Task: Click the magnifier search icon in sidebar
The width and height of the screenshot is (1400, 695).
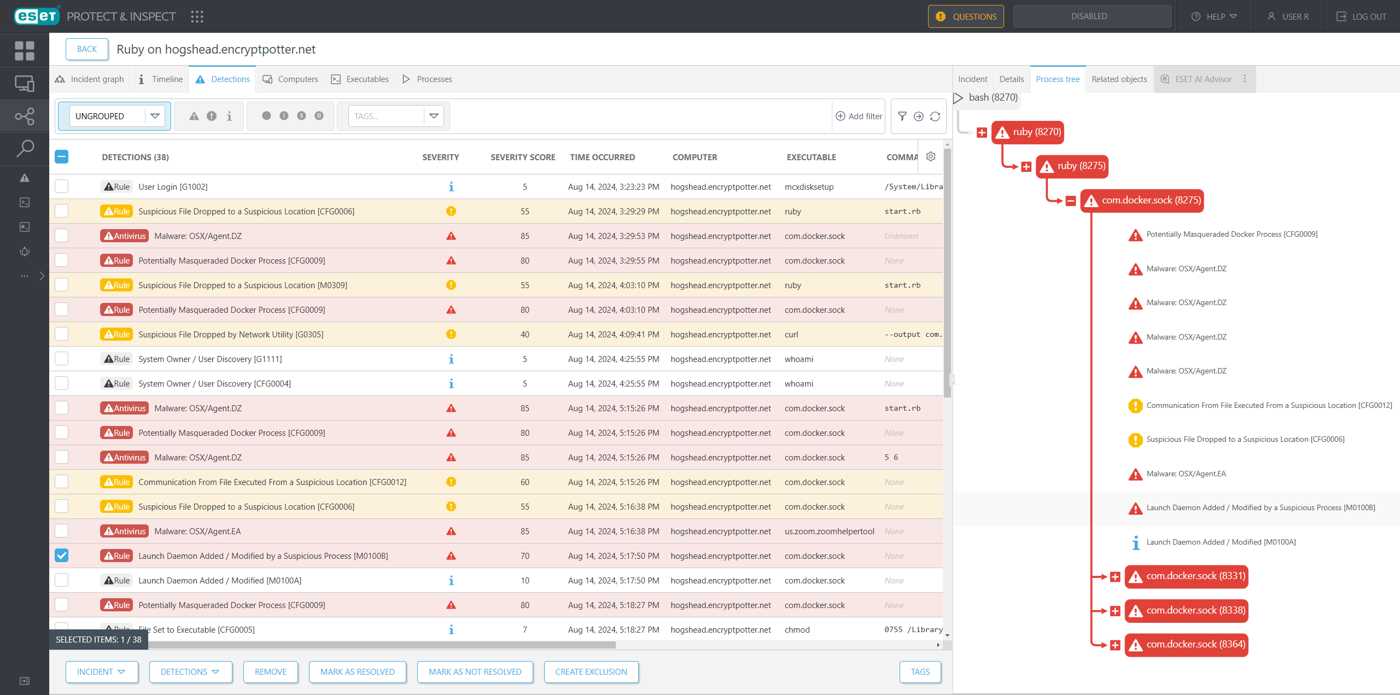Action: click(x=24, y=148)
